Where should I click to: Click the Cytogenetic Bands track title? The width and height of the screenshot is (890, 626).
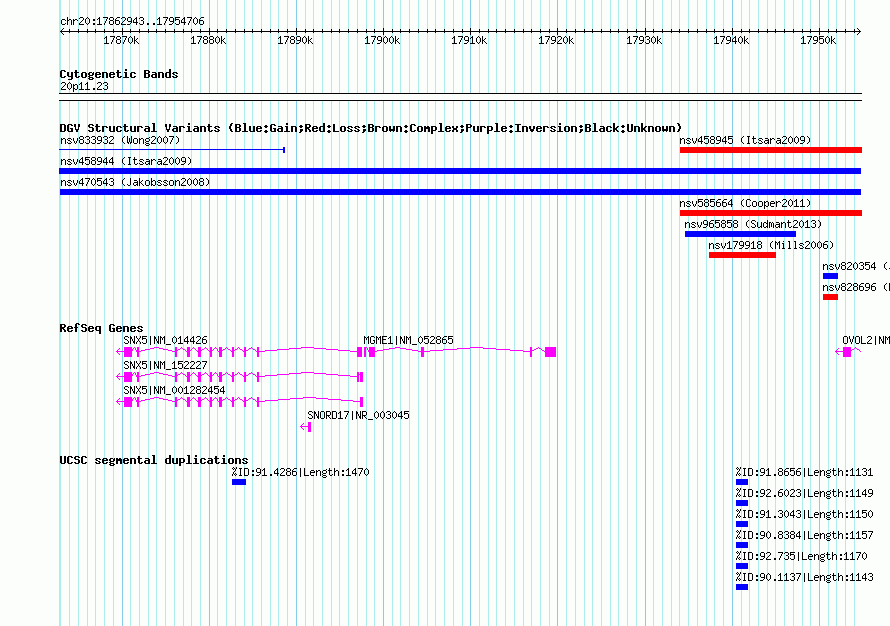[x=119, y=74]
